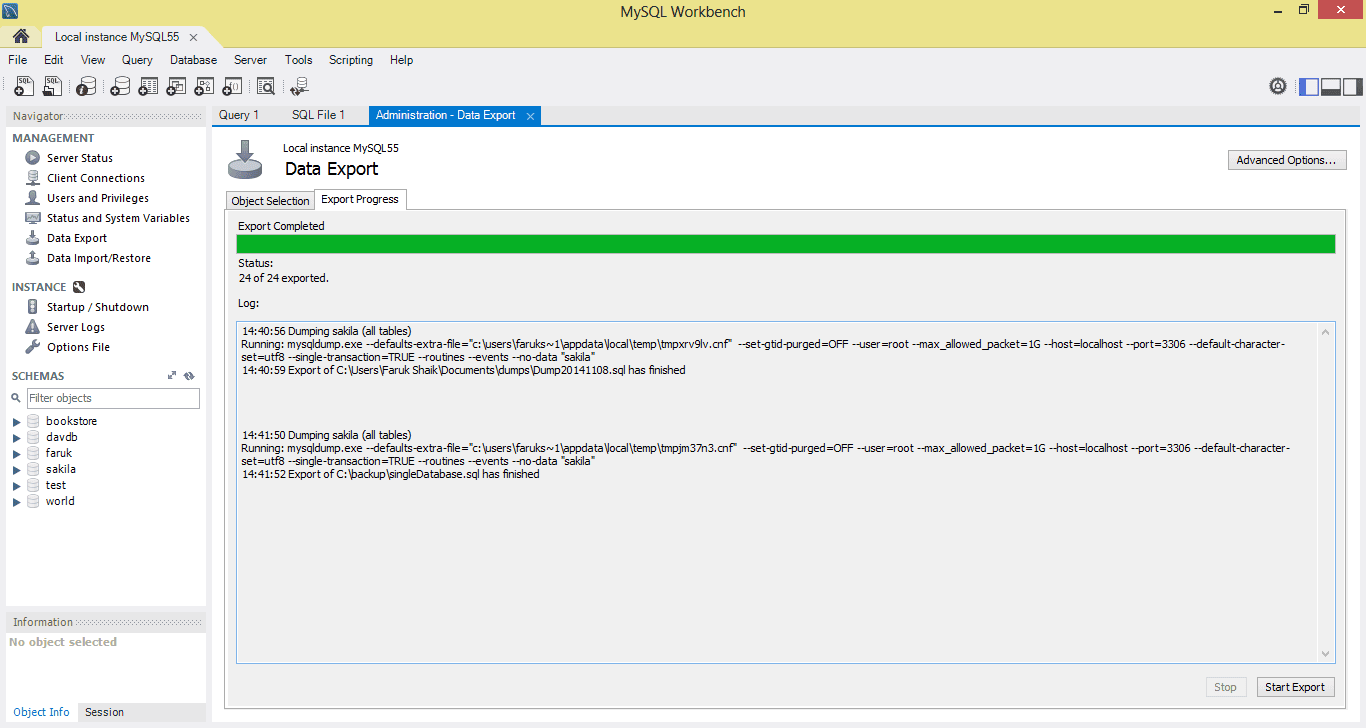This screenshot has height=728, width=1366.
Task: Expand the sakila schema tree
Action: click(x=16, y=470)
